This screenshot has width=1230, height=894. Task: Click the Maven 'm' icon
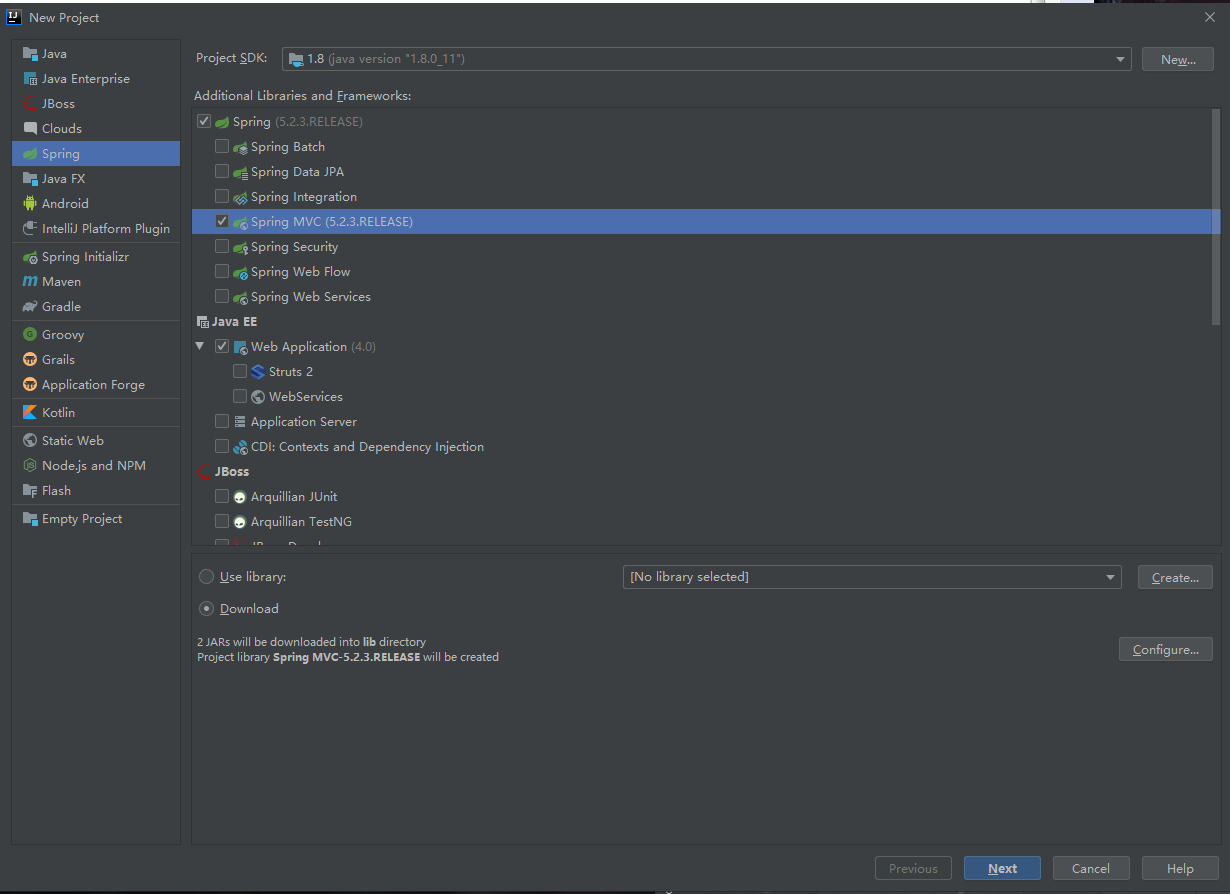point(30,282)
